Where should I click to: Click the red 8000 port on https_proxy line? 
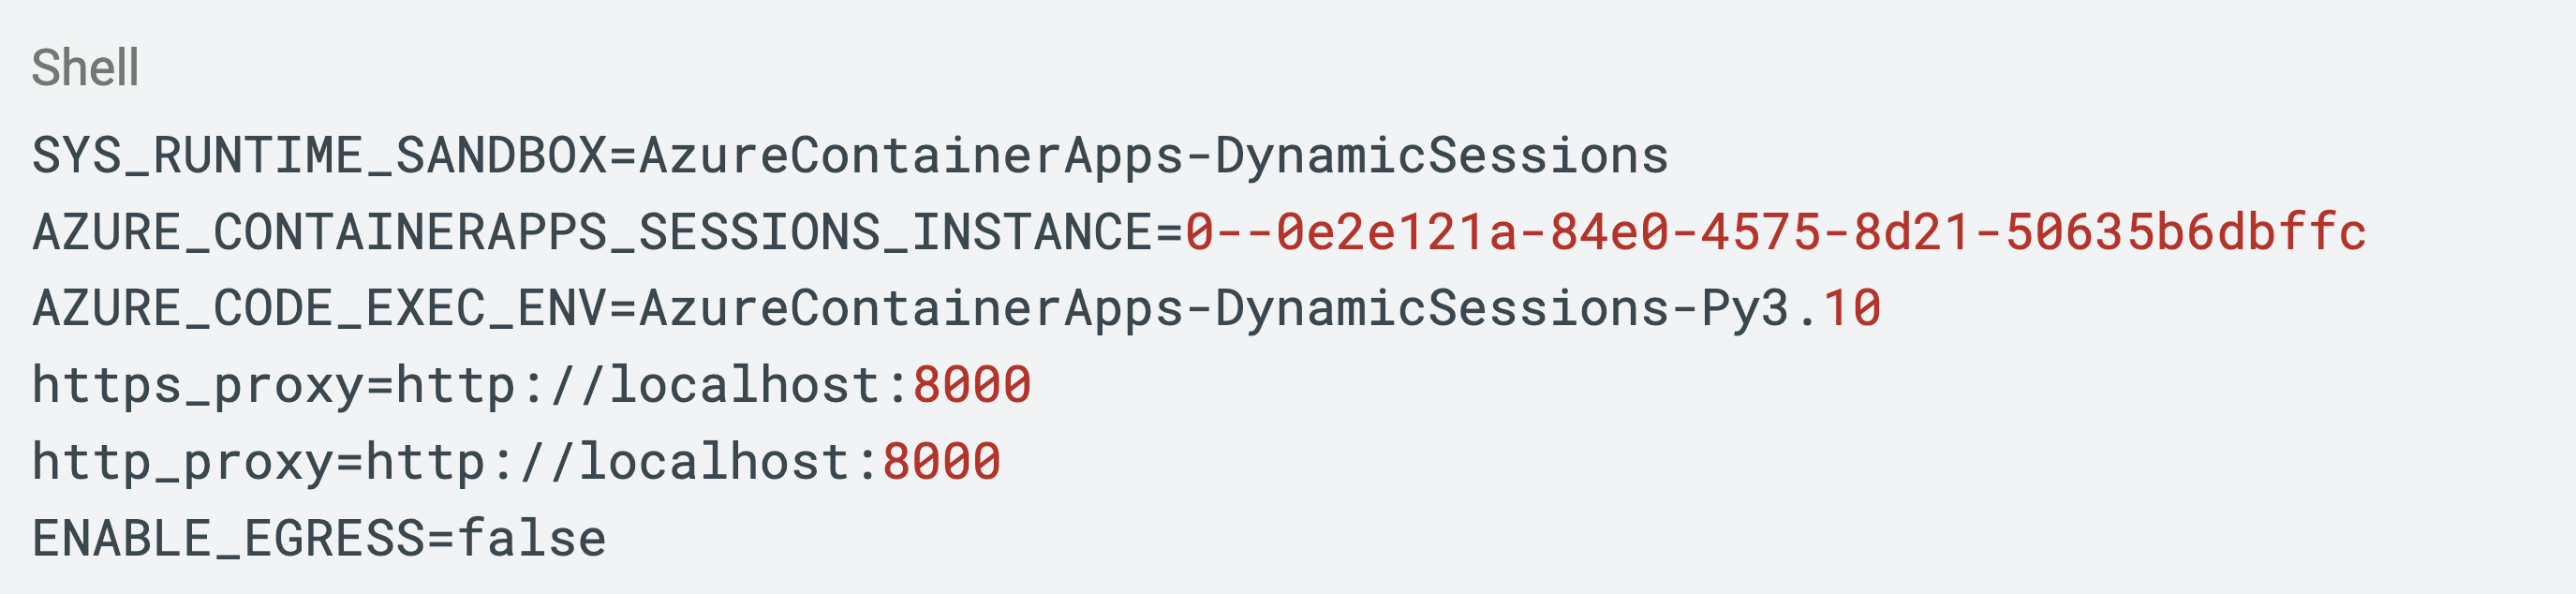pos(971,385)
